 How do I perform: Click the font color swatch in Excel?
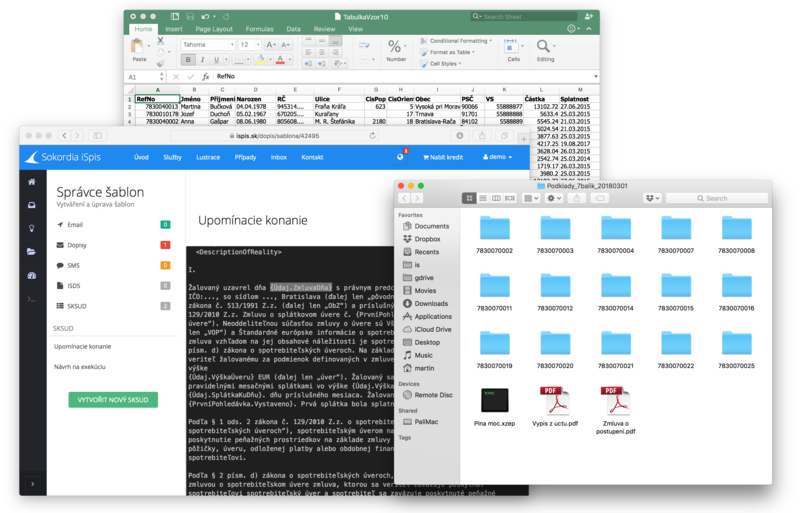281,60
